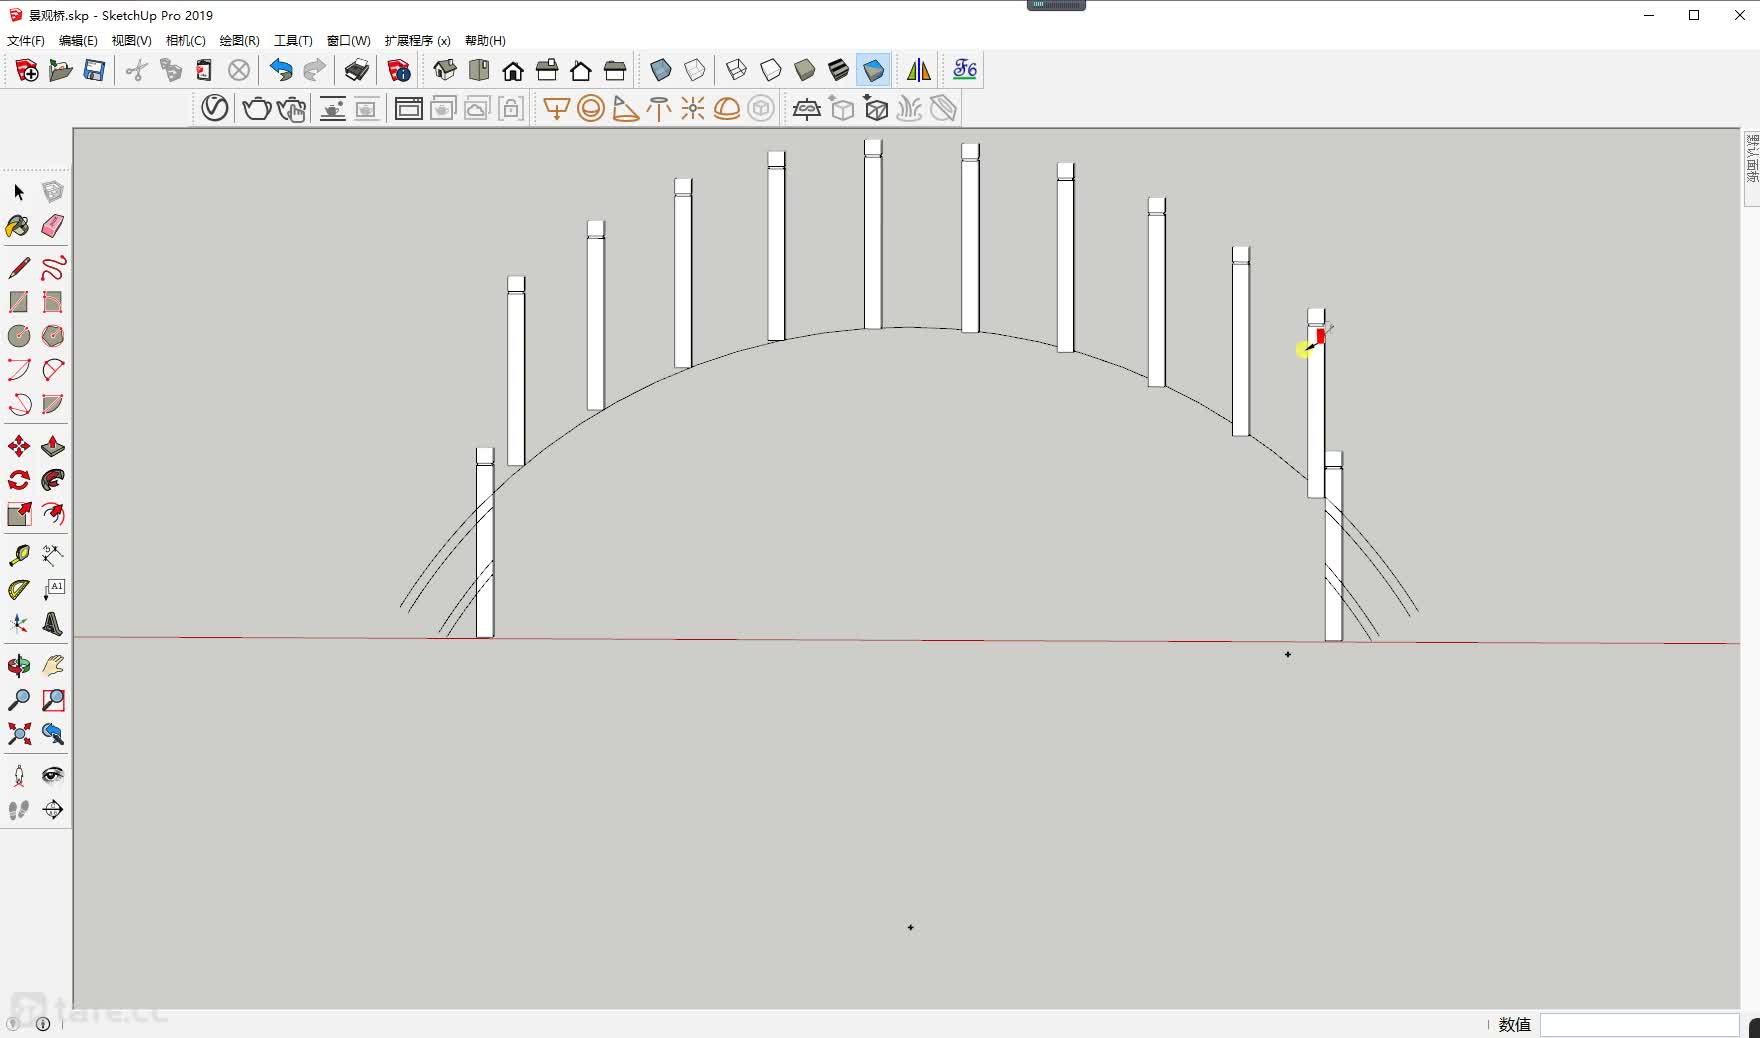Screen dimensions: 1760x1038
Task: Select the Pie tool
Action: pyautogui.click(x=53, y=404)
